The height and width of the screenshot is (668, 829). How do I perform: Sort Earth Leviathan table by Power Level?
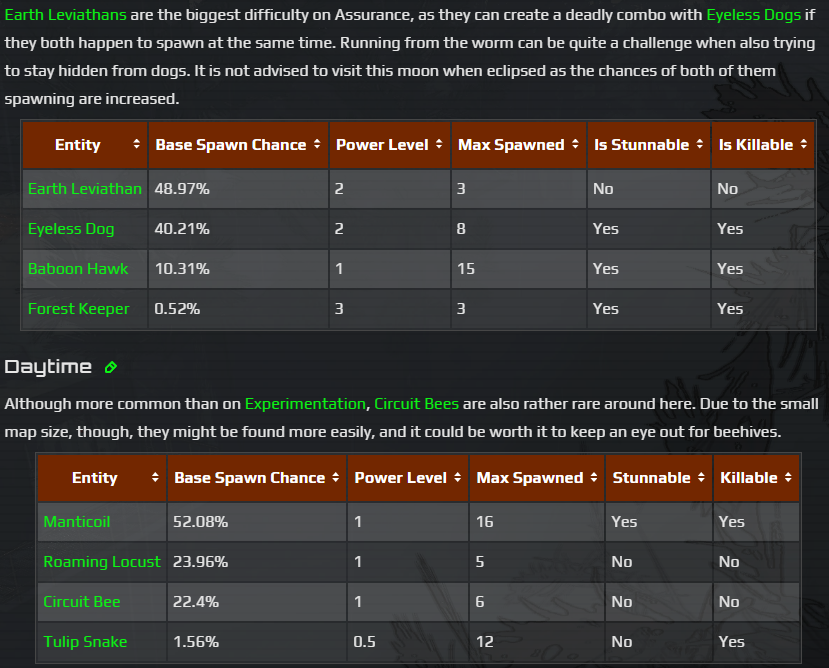pyautogui.click(x=439, y=145)
